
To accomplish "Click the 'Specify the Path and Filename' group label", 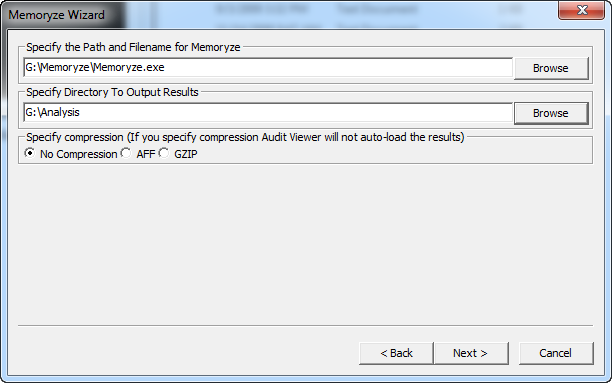I will [x=133, y=47].
